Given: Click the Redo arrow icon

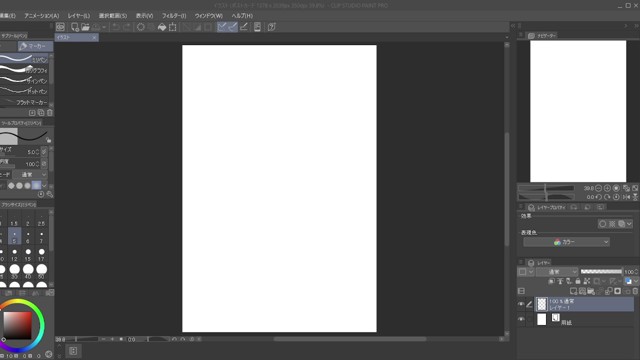Looking at the screenshot, I should pos(127,27).
